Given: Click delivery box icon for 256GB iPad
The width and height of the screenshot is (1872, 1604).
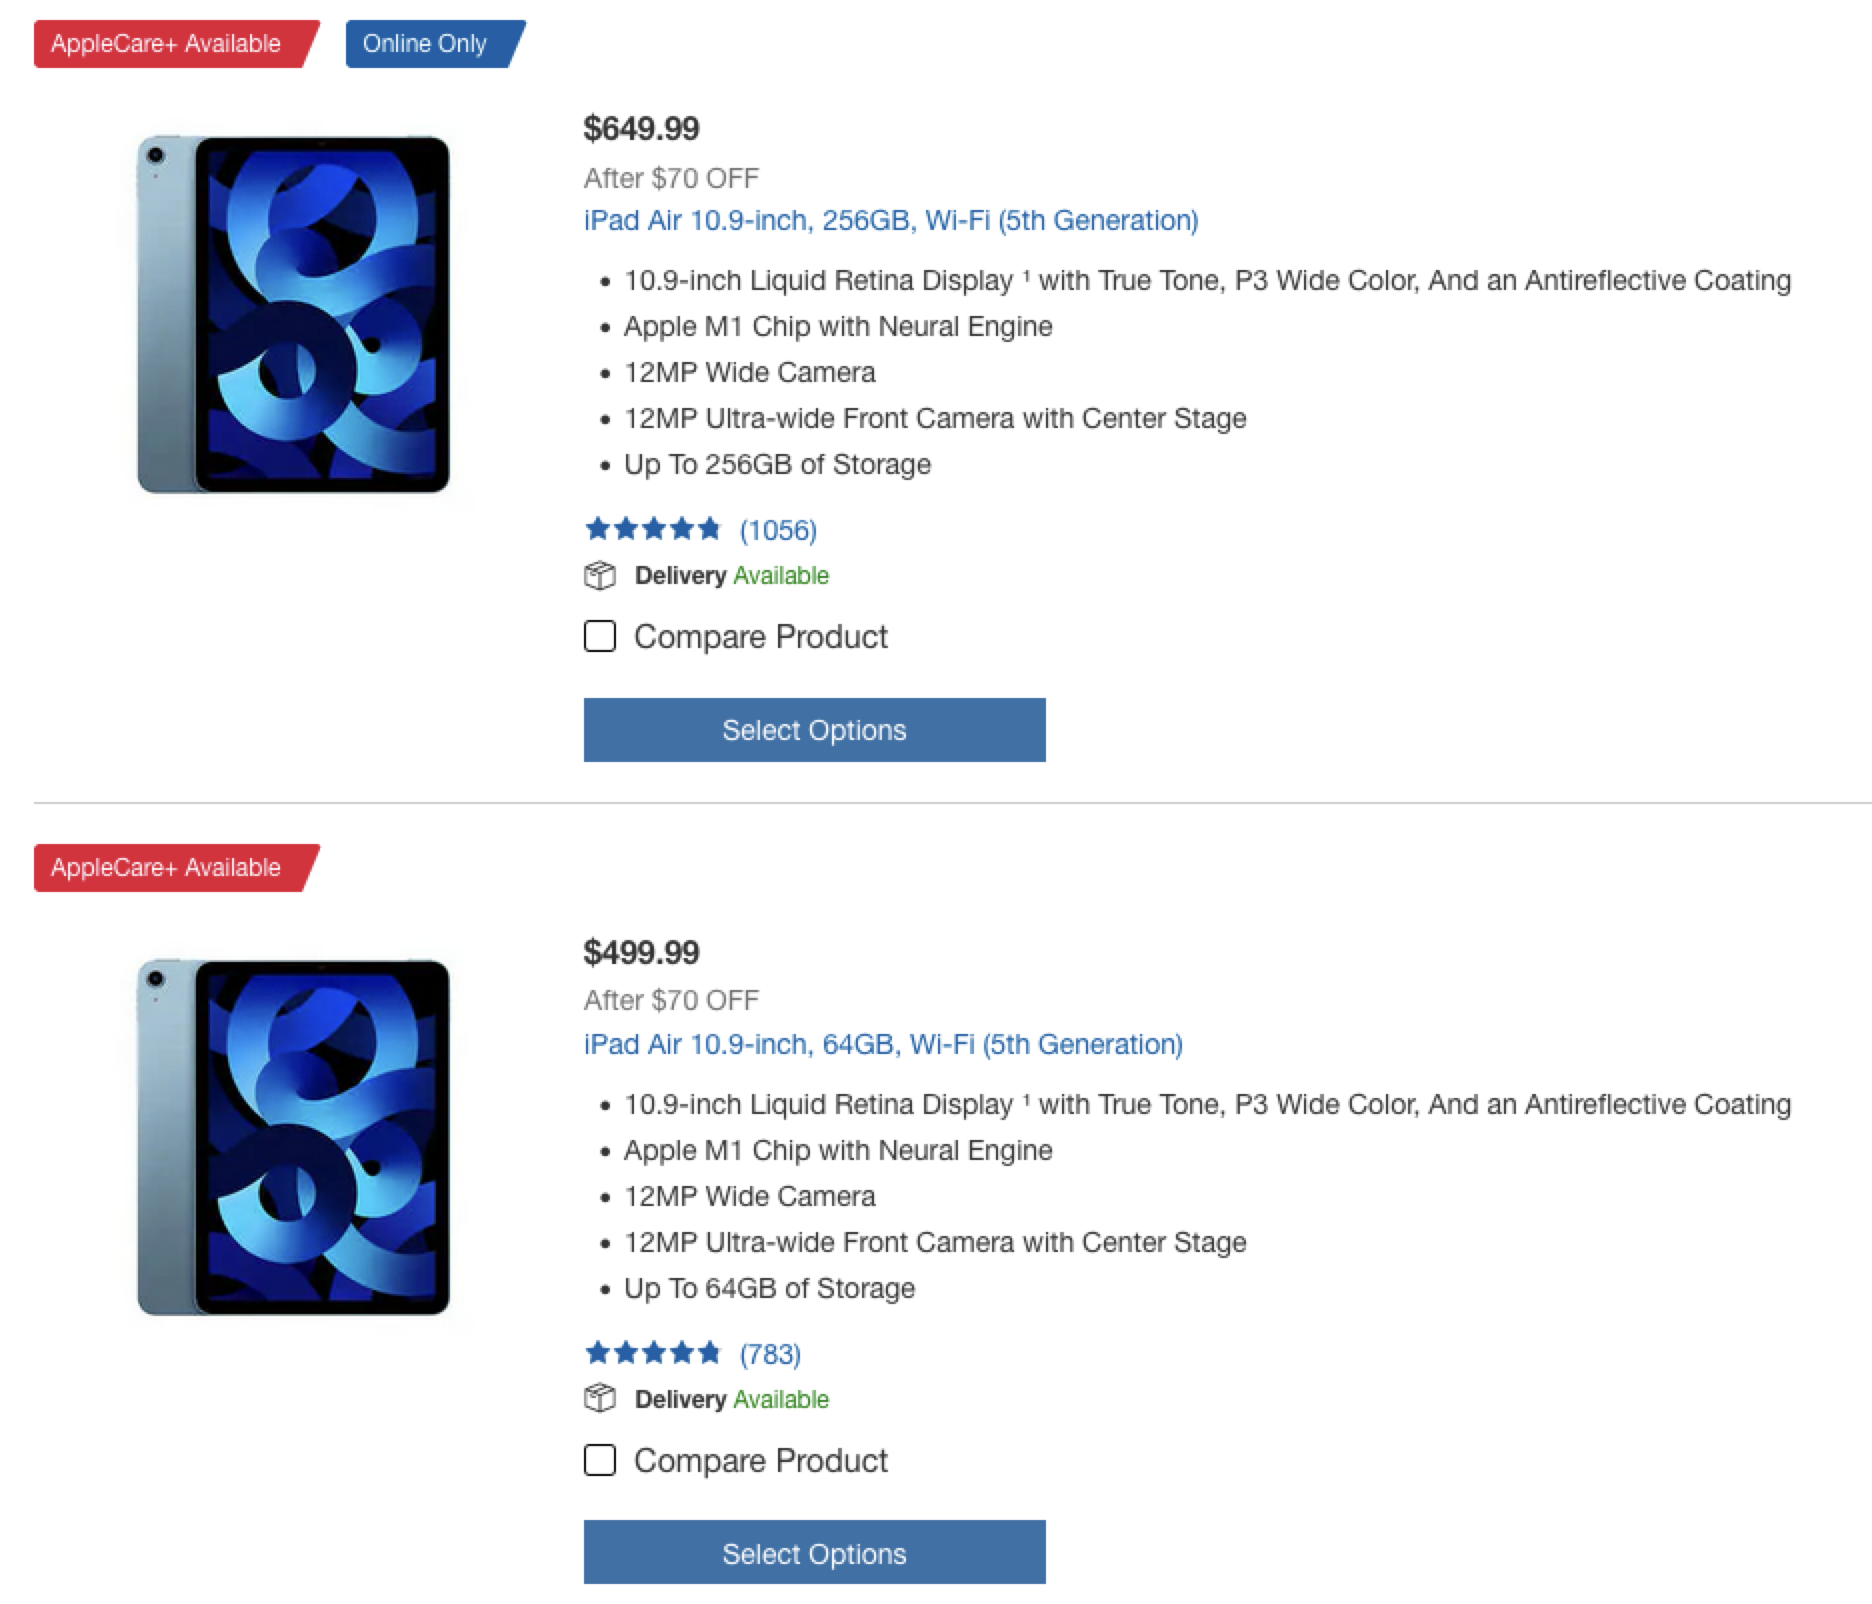Looking at the screenshot, I should (600, 576).
